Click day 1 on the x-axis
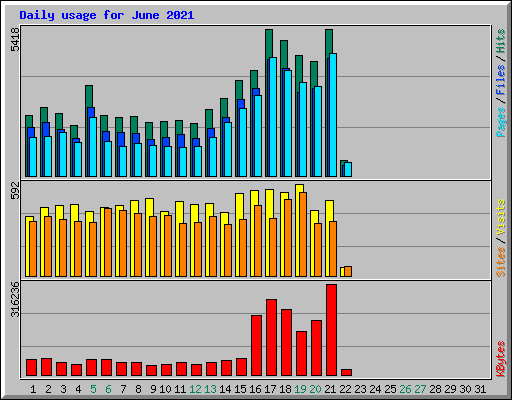The height and width of the screenshot is (400, 512). point(33,389)
